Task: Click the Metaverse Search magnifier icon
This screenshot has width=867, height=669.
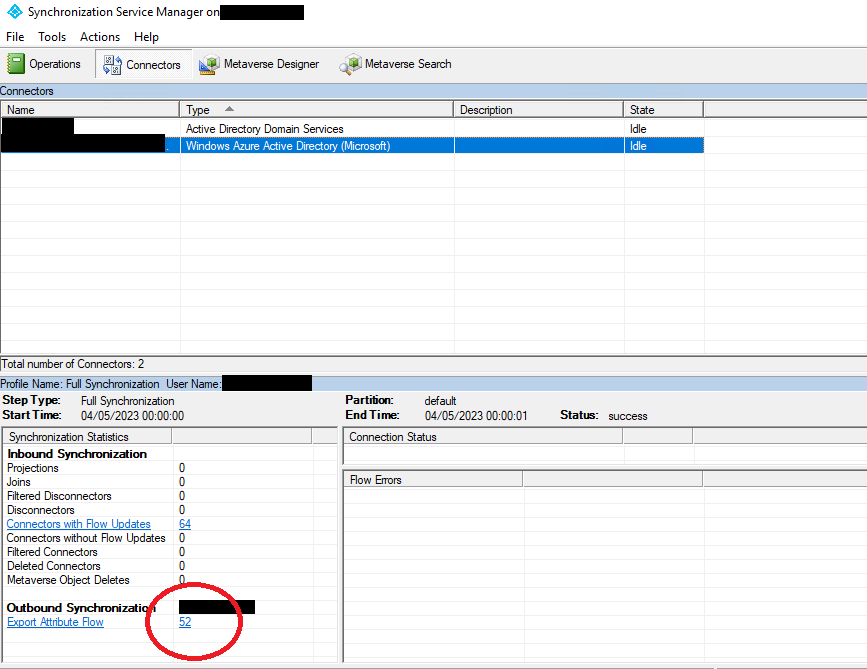Action: click(350, 63)
